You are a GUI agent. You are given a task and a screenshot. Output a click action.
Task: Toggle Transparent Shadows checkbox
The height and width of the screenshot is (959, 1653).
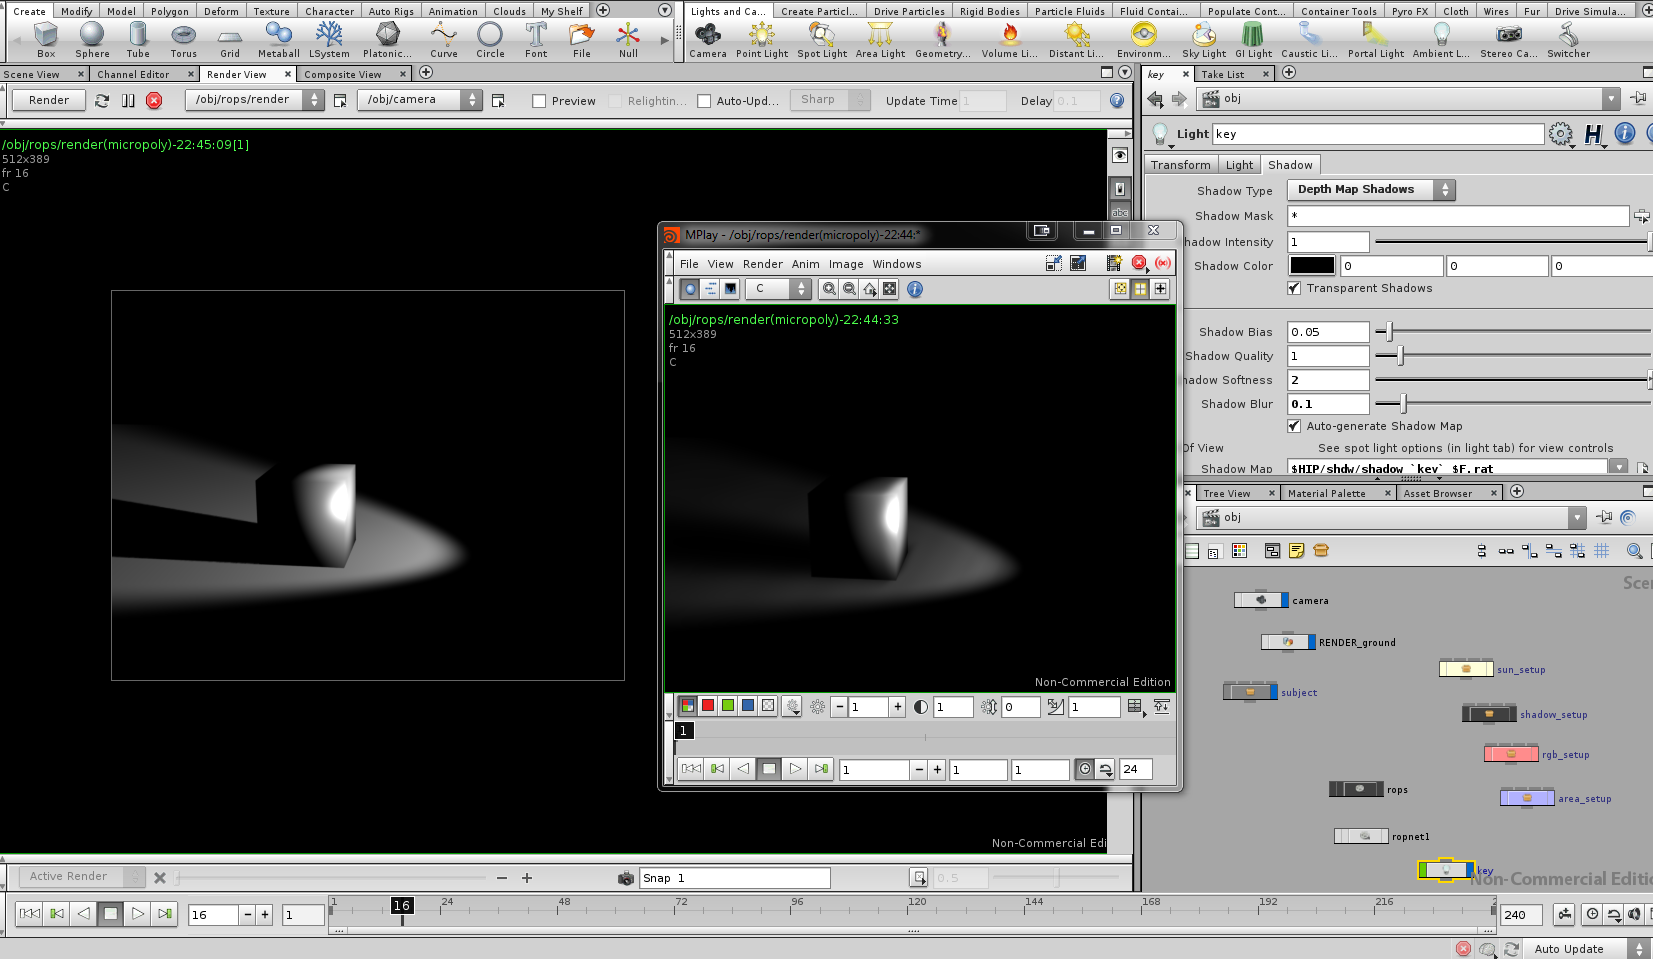click(1294, 288)
